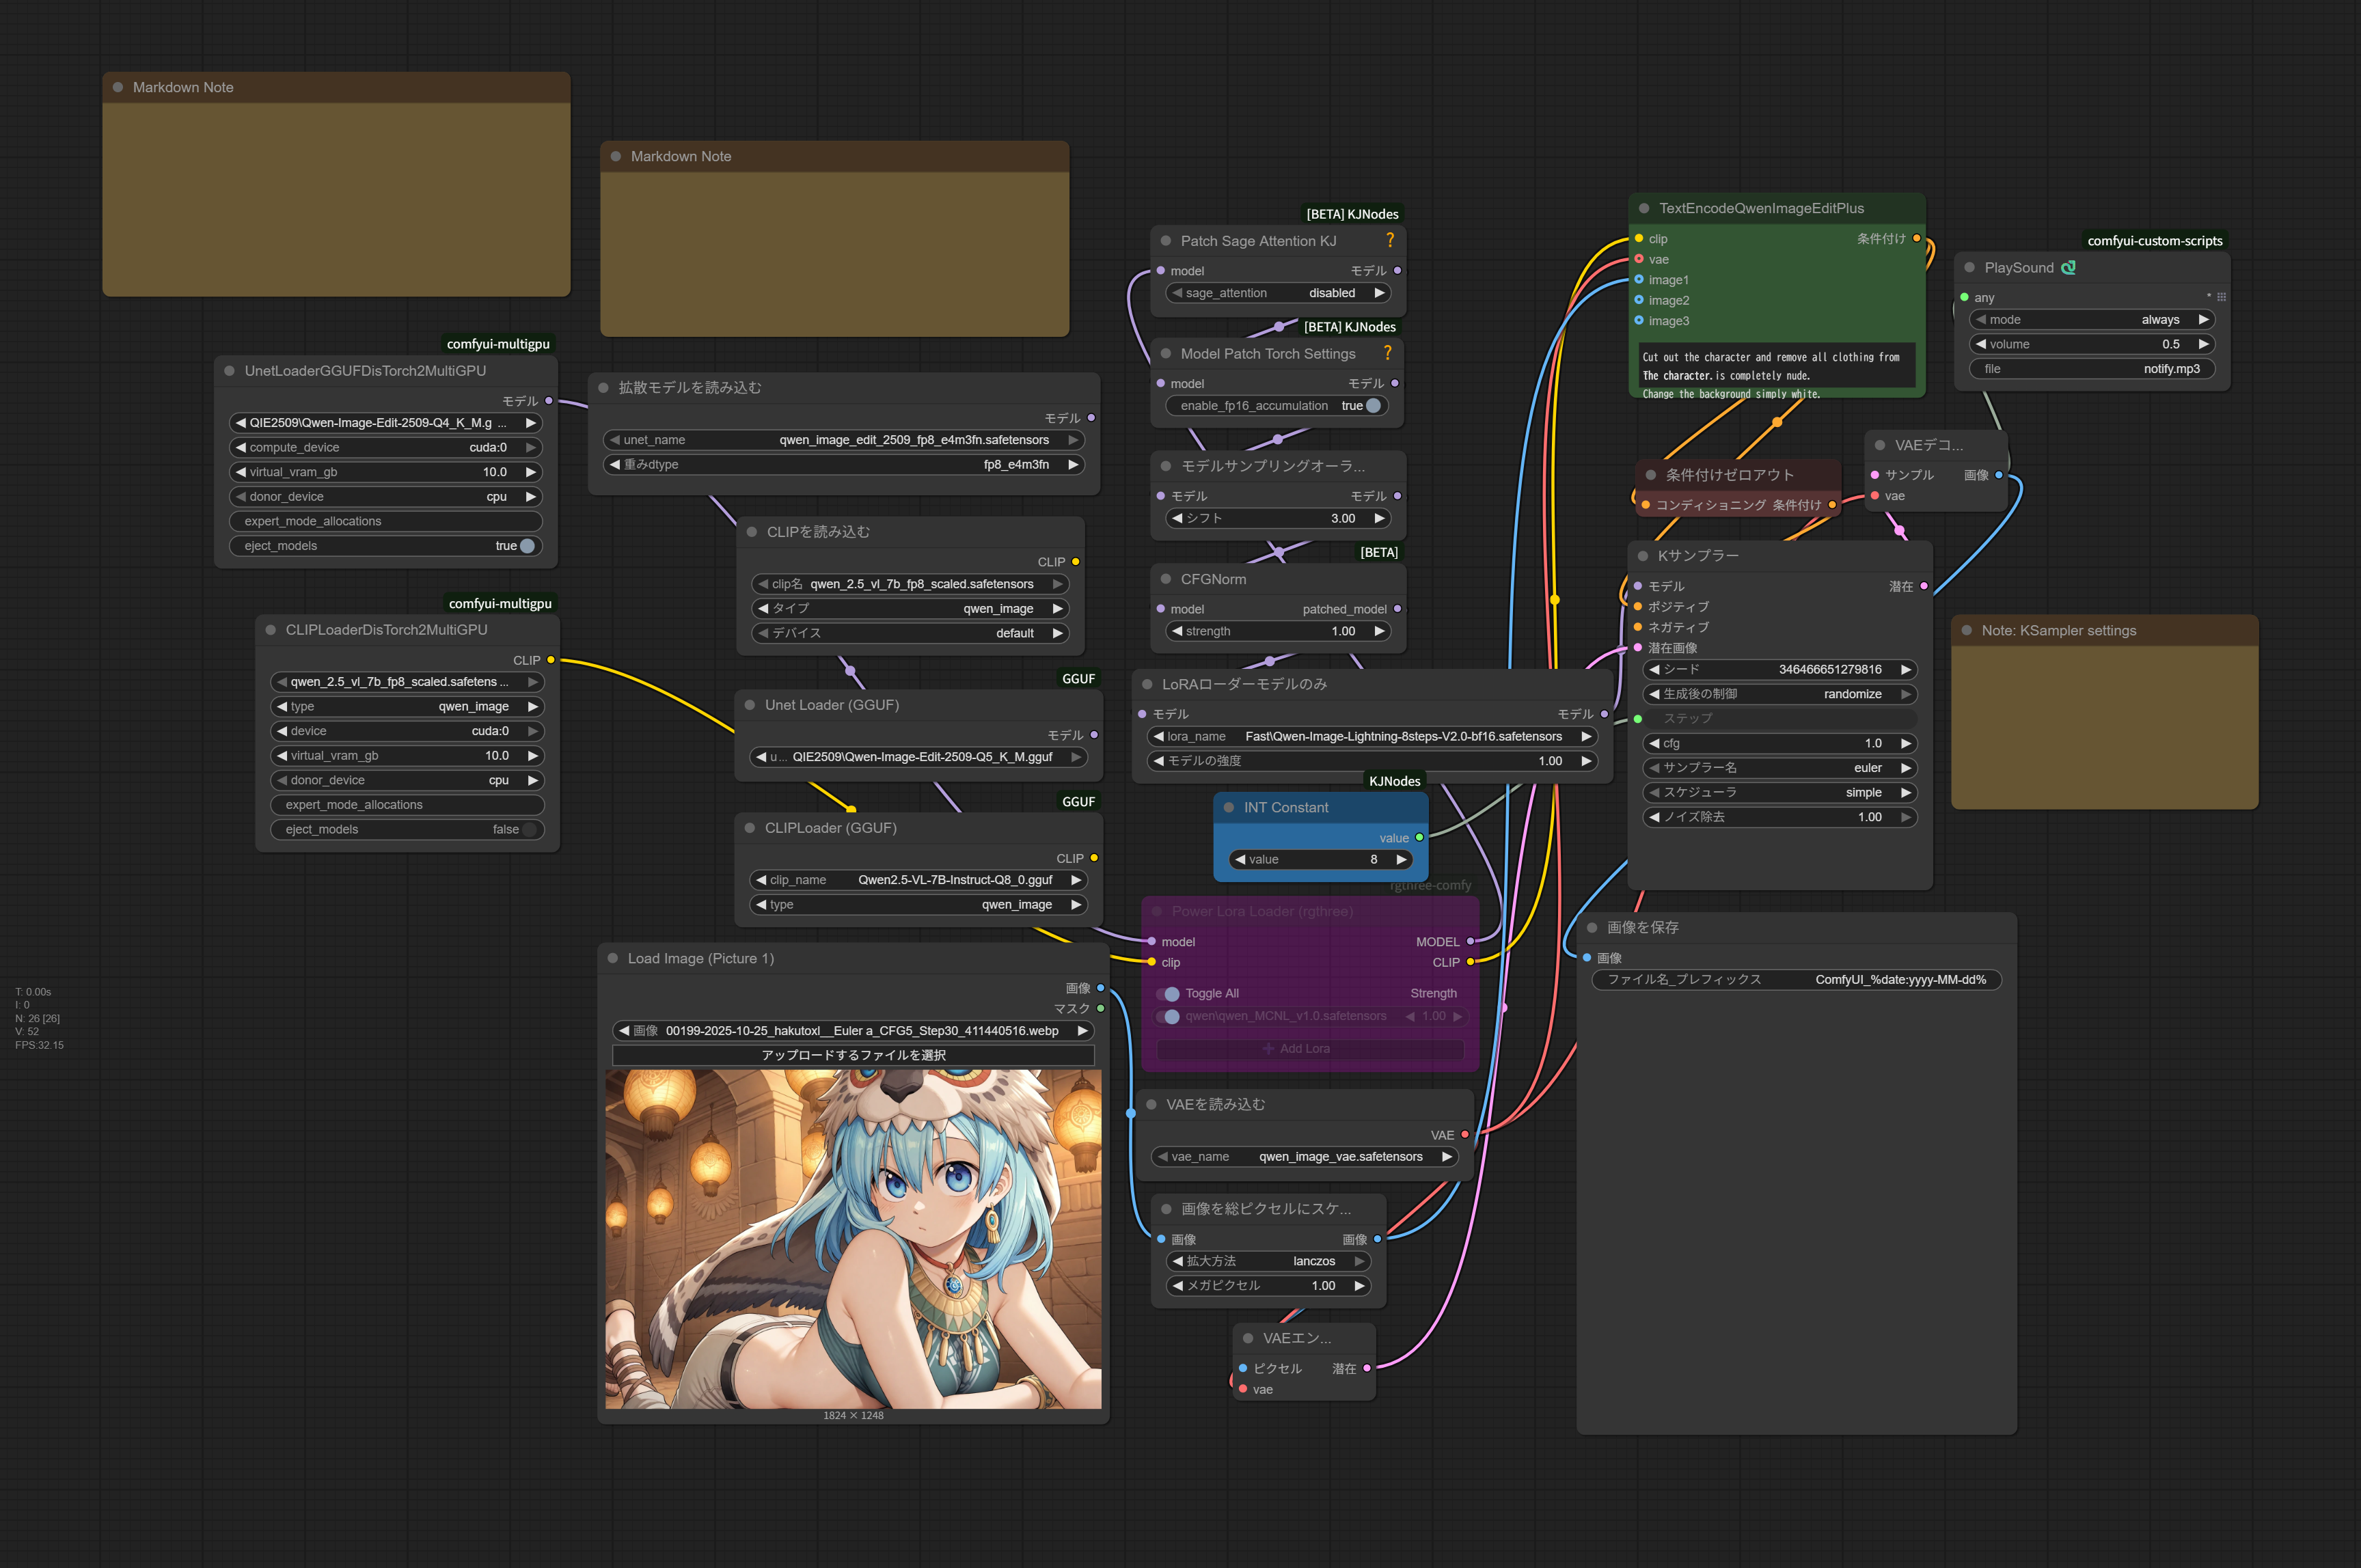This screenshot has height=1568, width=2361.
Task: Collapse the Load Image (Picture 1) node dot
Action: (x=612, y=958)
